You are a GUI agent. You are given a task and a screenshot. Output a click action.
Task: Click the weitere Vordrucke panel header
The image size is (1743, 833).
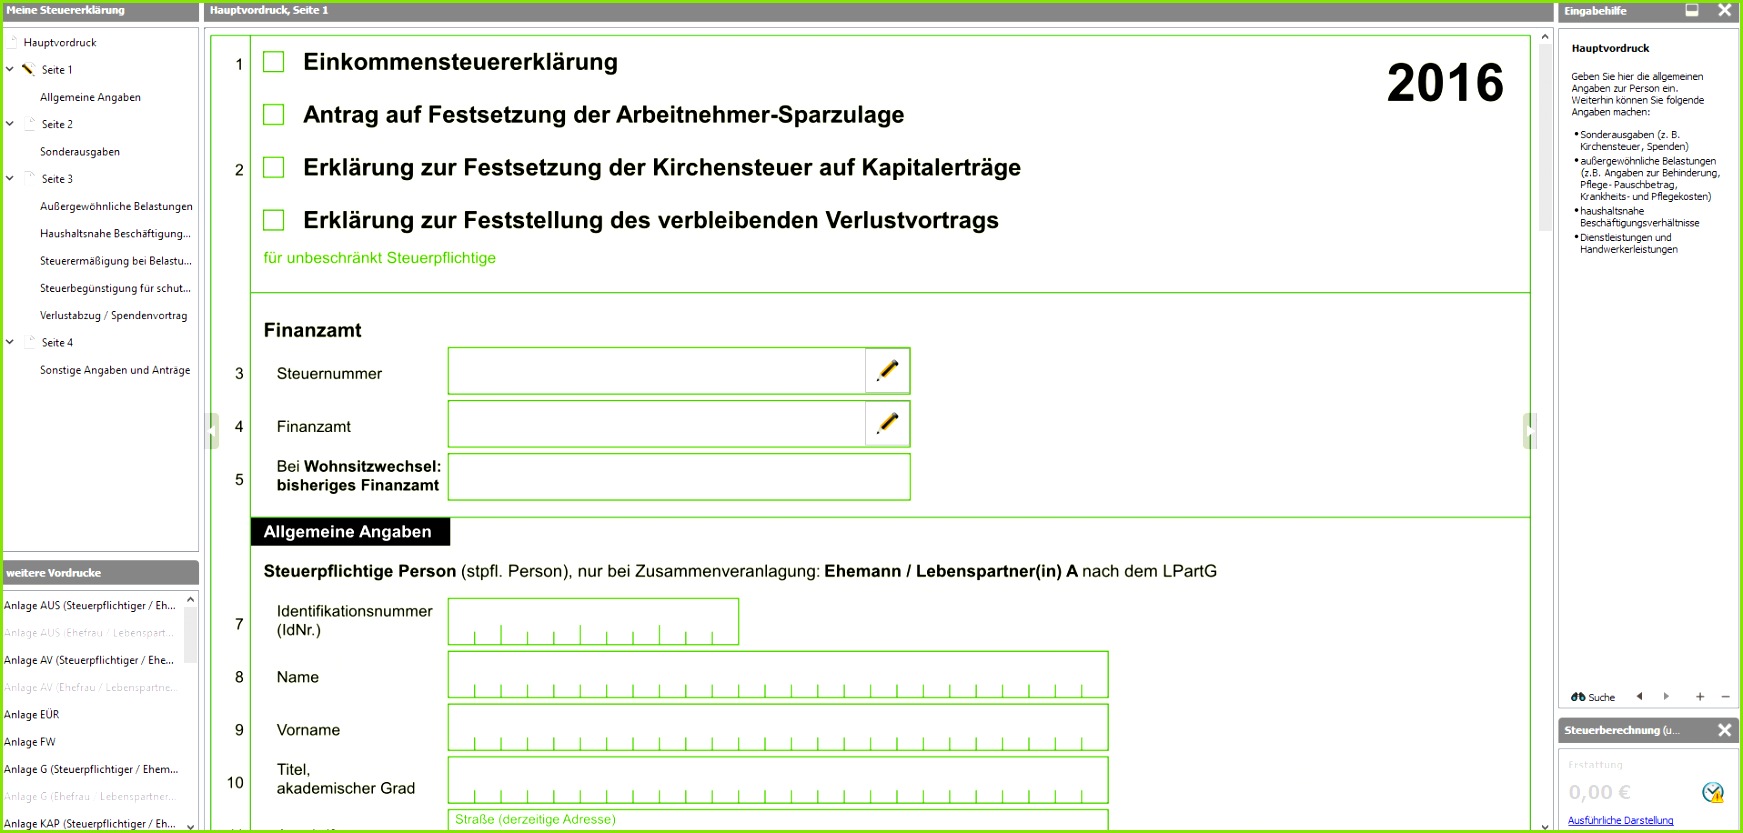(101, 573)
